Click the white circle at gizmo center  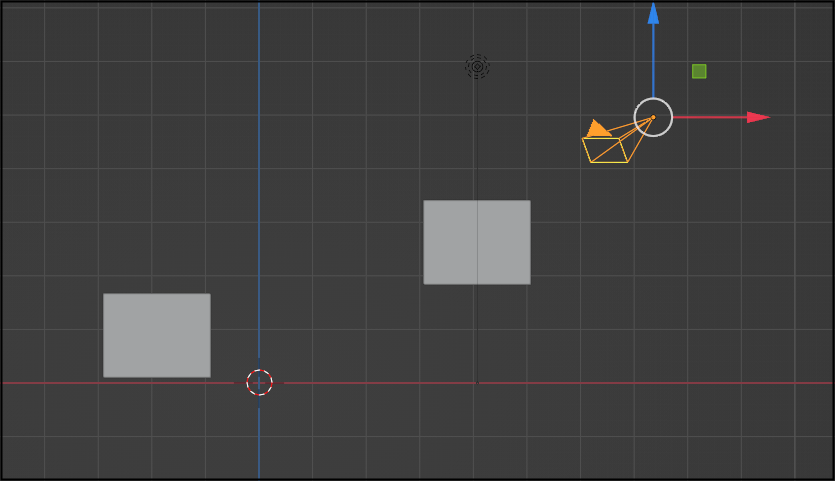653,117
